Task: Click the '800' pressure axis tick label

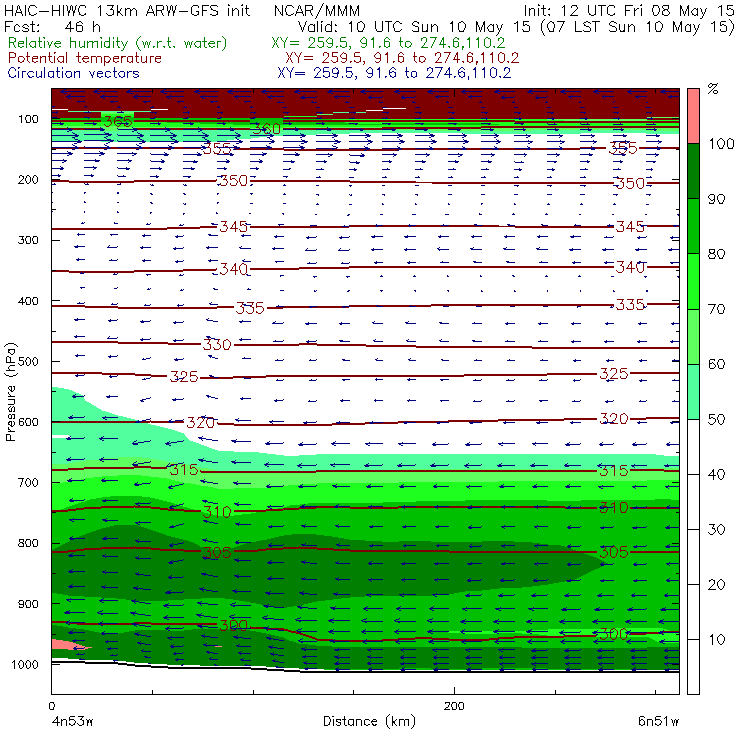Action: [28, 543]
